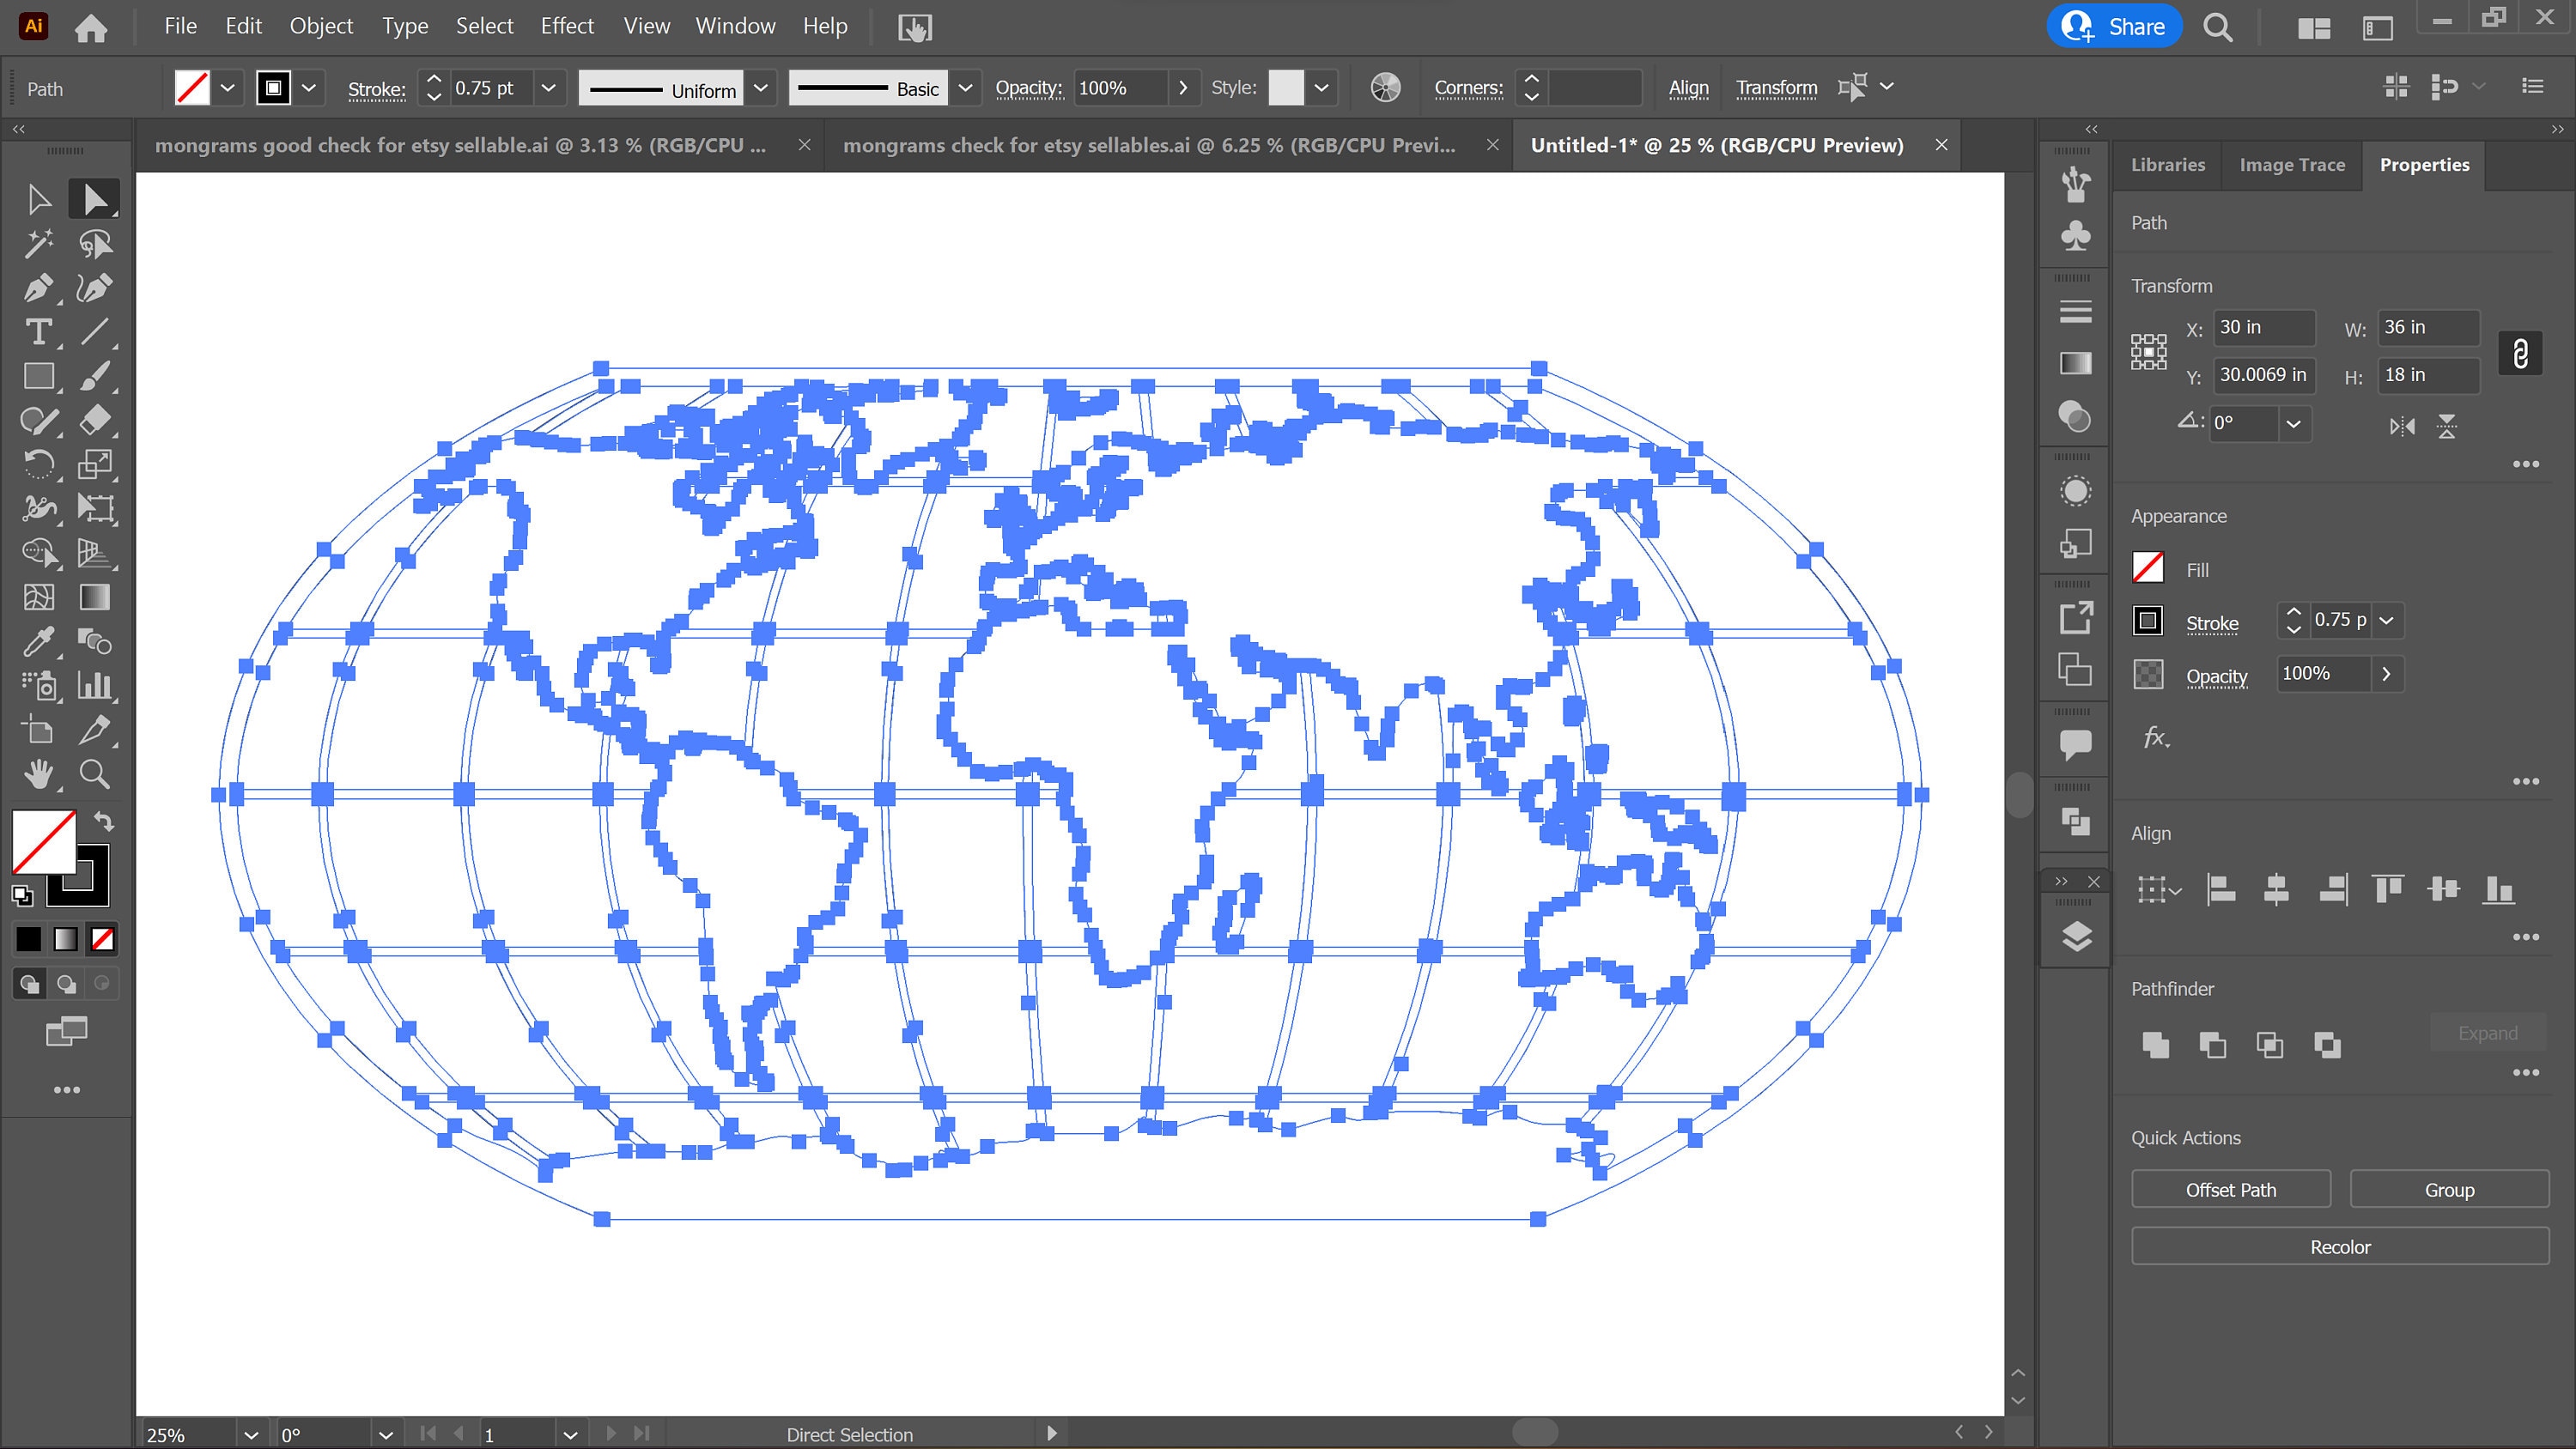Select the Type tool

tap(40, 333)
